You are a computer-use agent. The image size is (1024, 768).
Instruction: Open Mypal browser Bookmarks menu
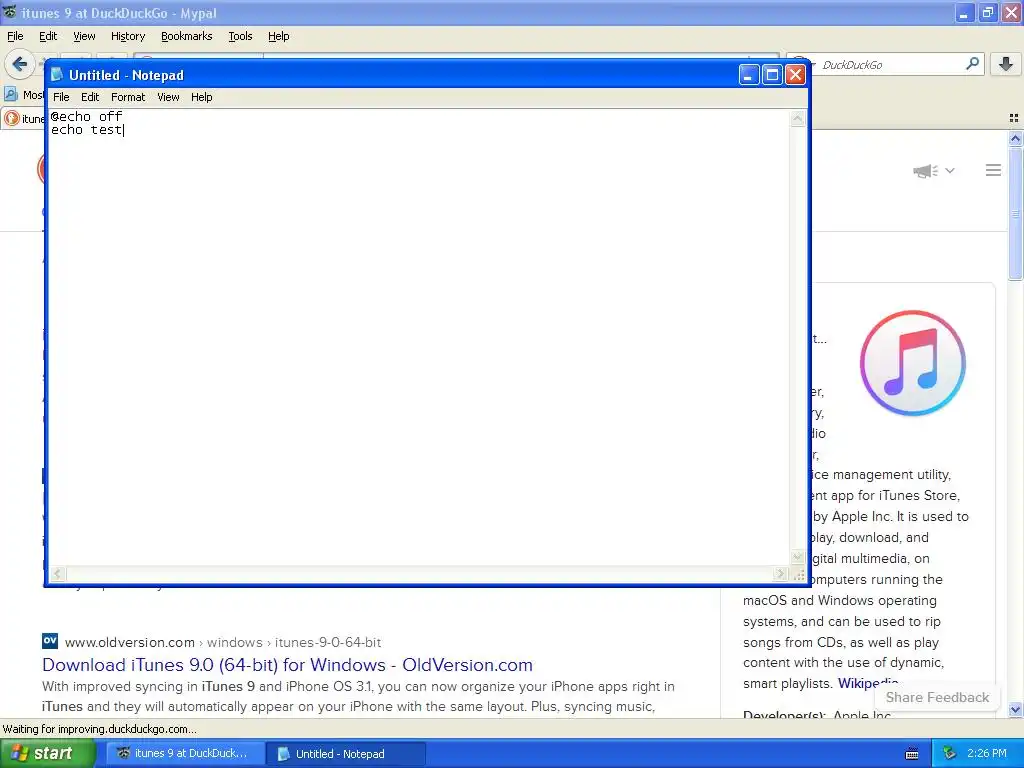click(187, 37)
